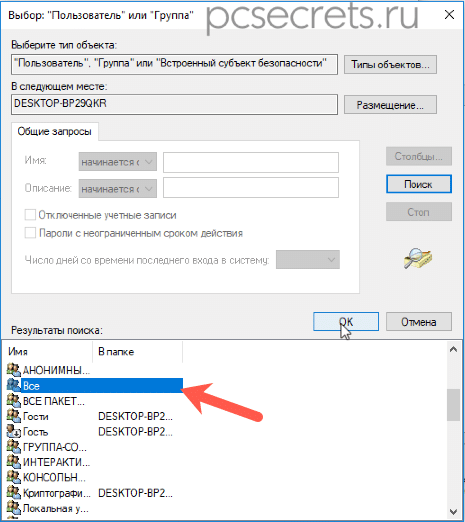Click the magnifying glass search icon
465x522 pixels.
[418, 258]
